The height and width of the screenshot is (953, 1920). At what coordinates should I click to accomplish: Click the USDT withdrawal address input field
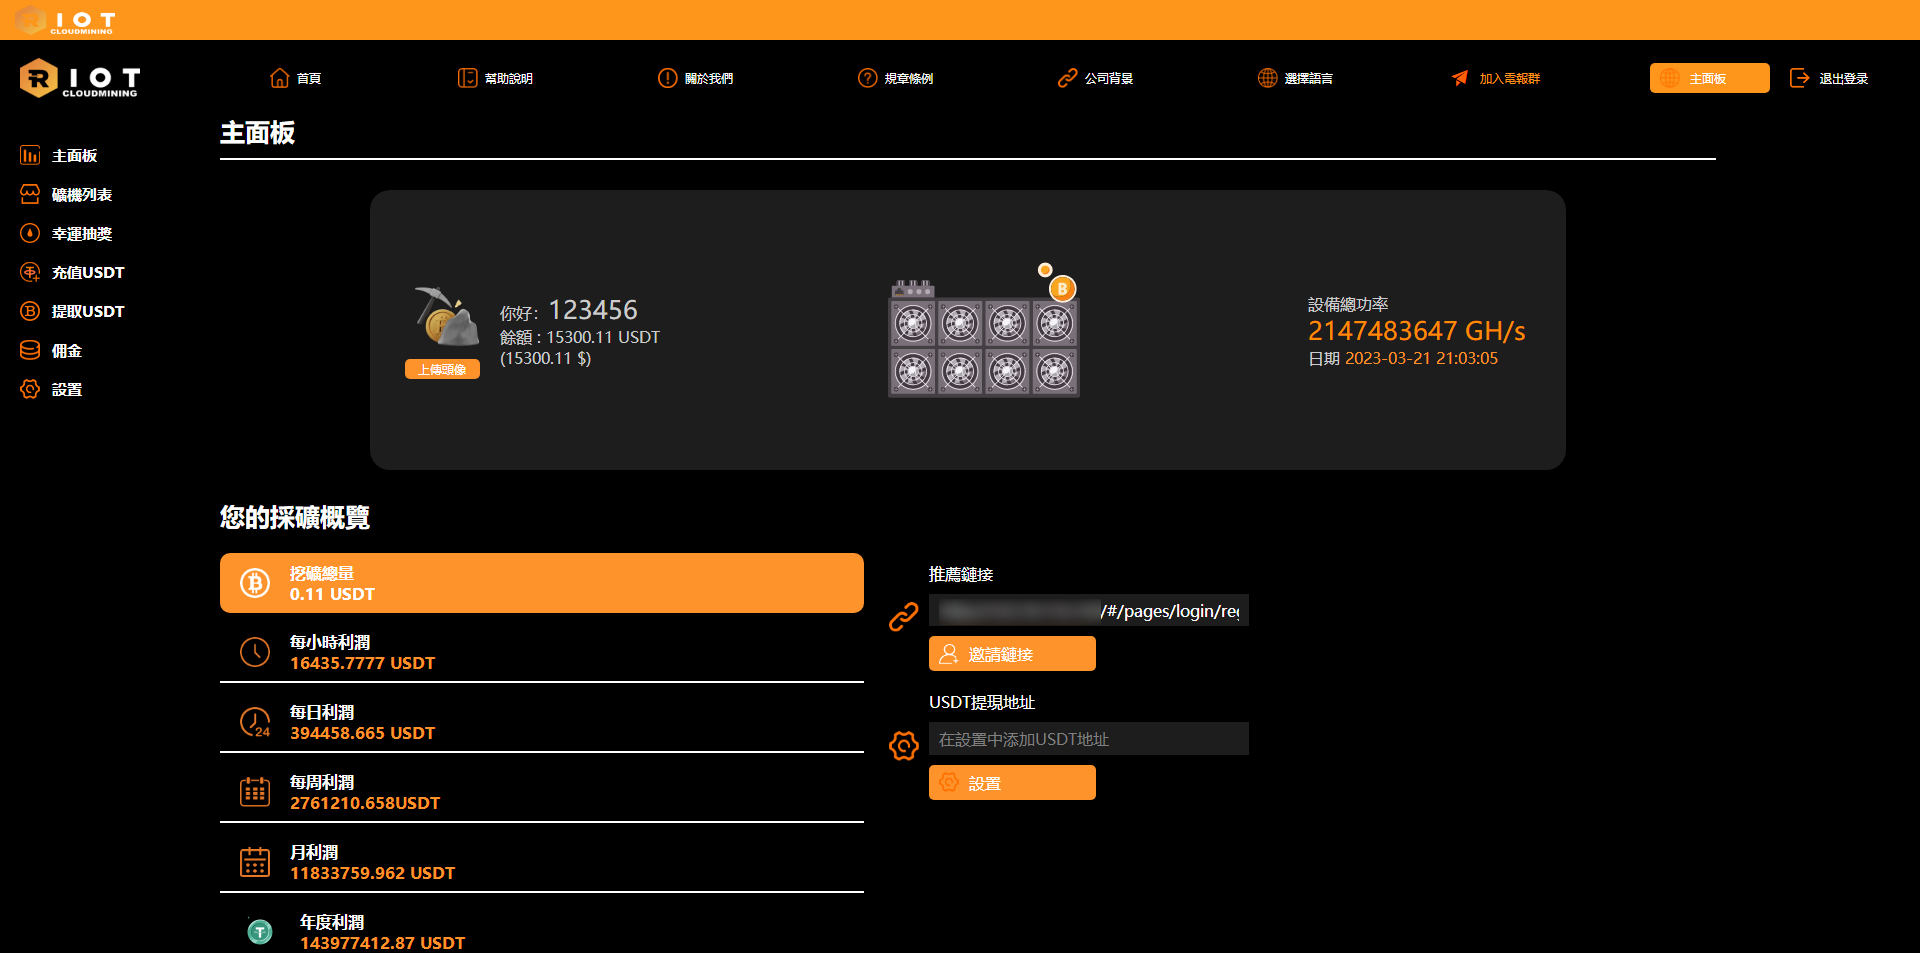[1088, 739]
